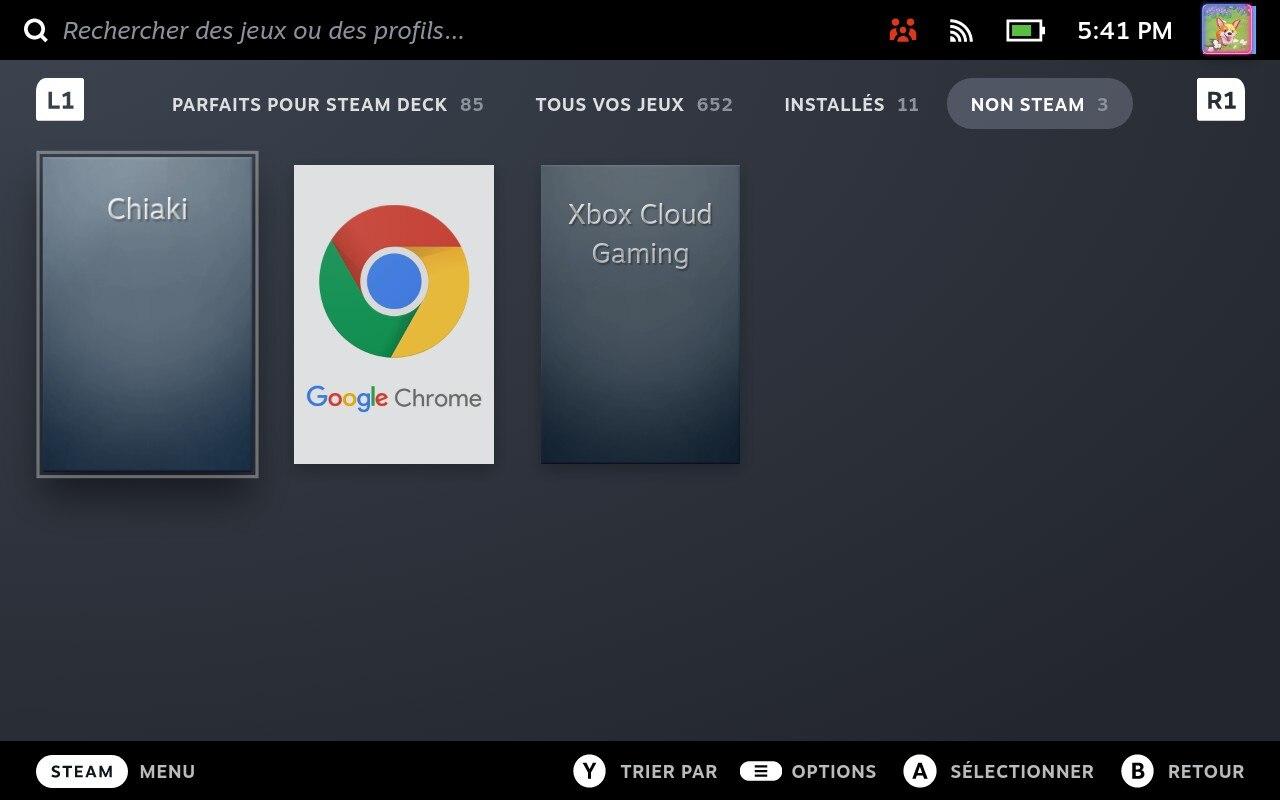Select the Non Steam tab

point(1039,104)
